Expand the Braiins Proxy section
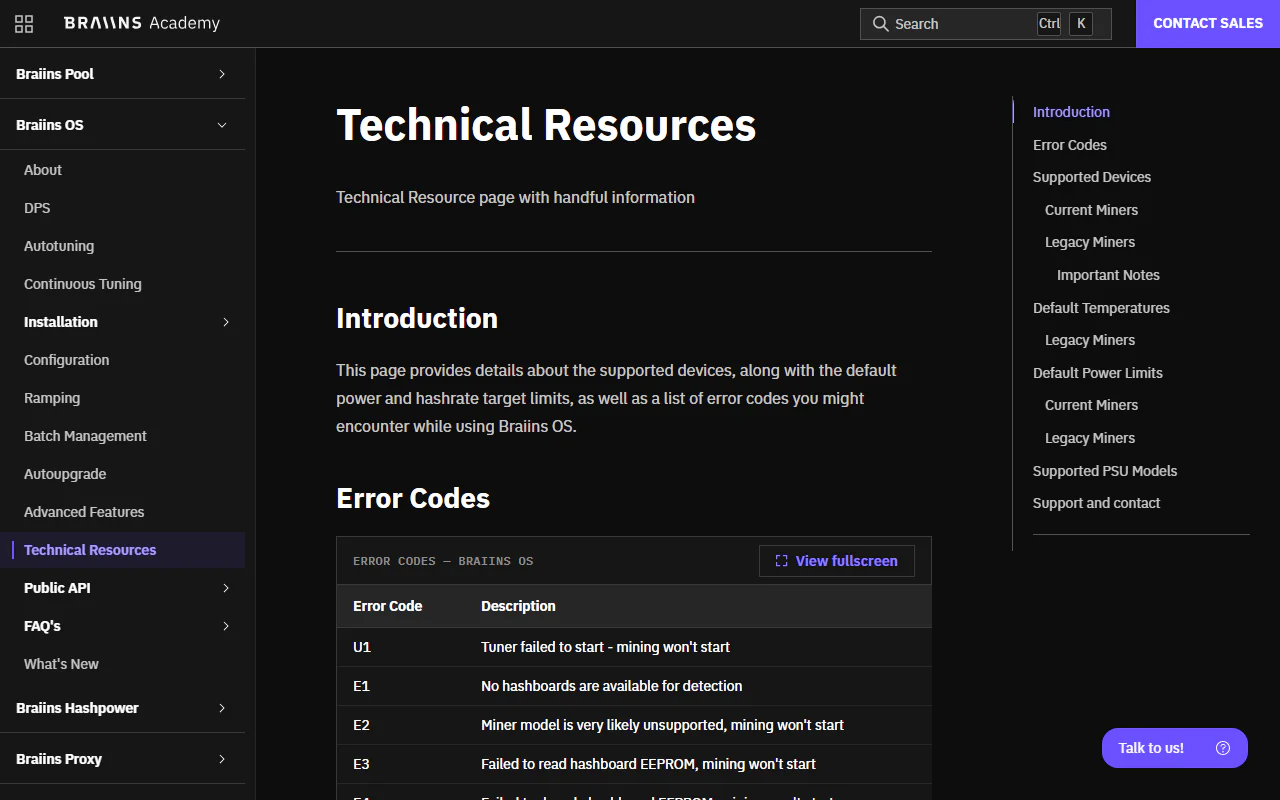 122,759
